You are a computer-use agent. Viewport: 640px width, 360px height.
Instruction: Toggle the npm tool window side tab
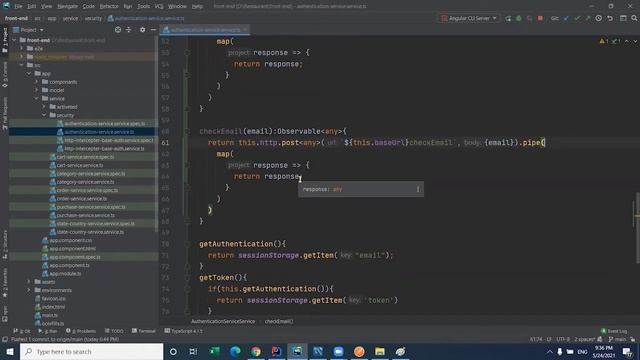[x=5, y=313]
